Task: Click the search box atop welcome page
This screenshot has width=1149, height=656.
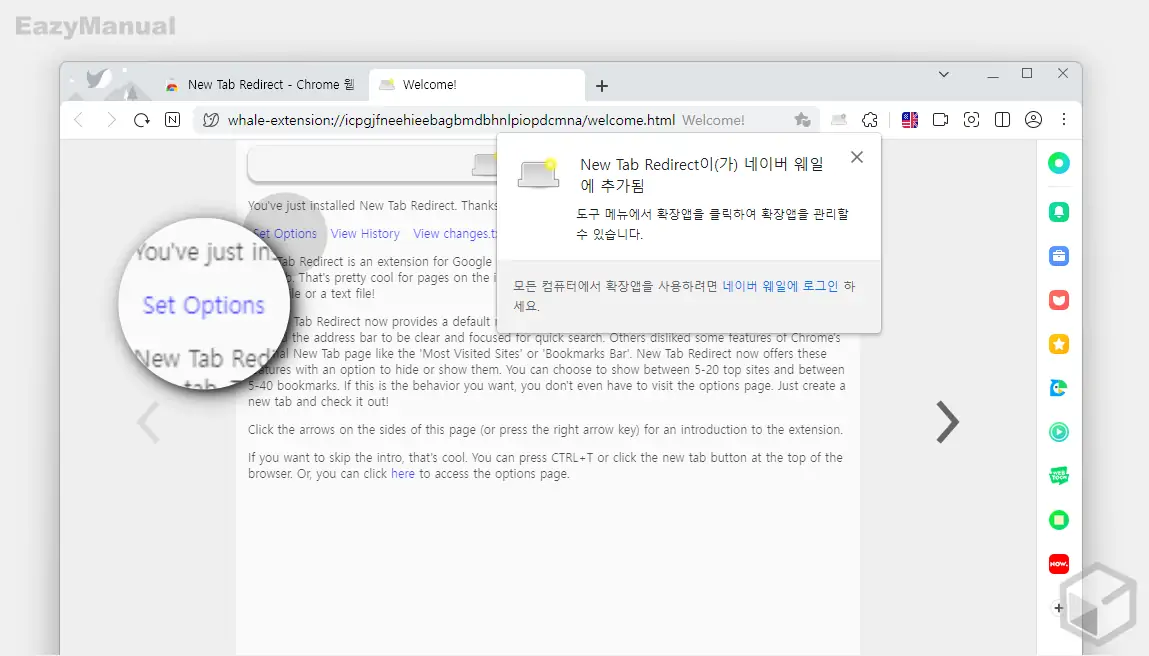Action: tap(372, 164)
